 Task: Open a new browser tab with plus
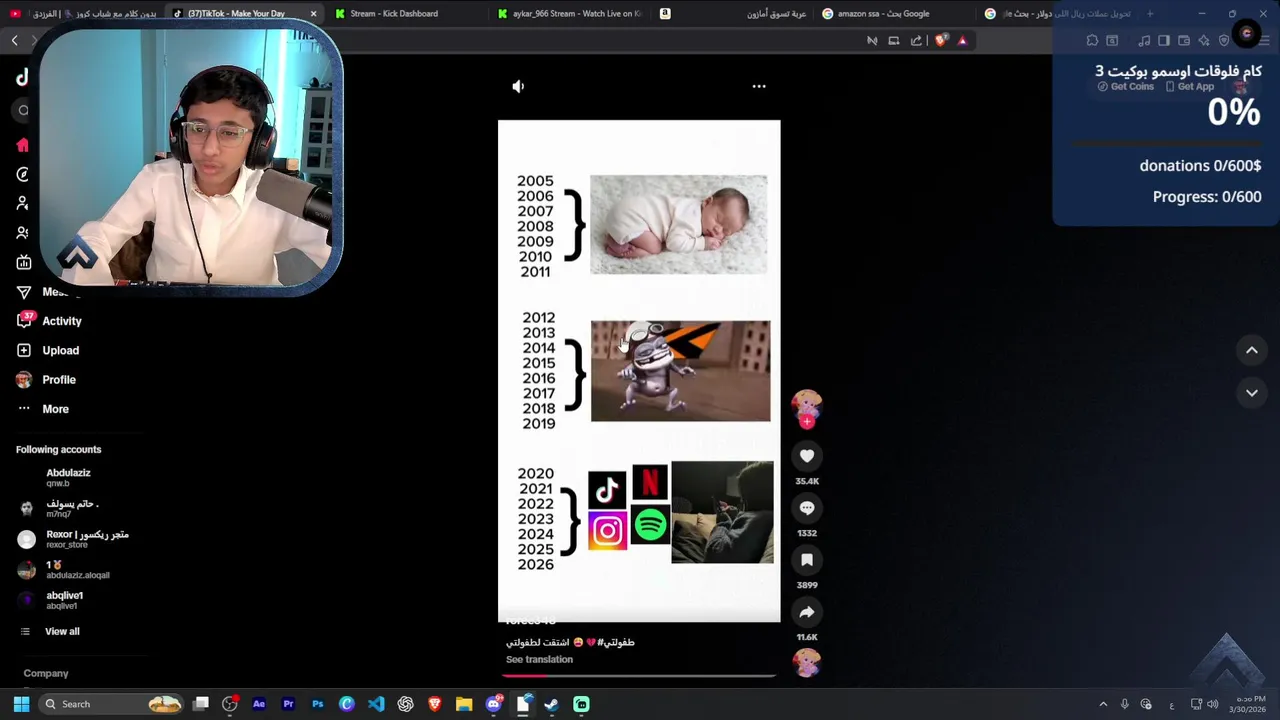(x=1150, y=13)
